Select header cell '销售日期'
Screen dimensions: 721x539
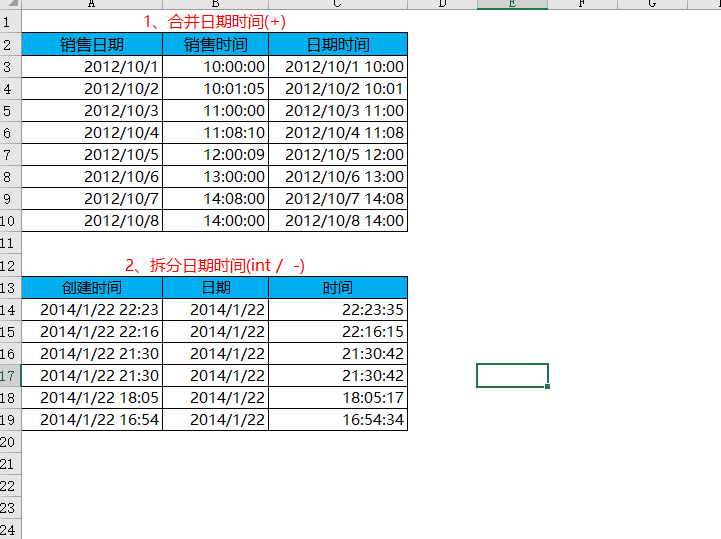pyautogui.click(x=92, y=45)
